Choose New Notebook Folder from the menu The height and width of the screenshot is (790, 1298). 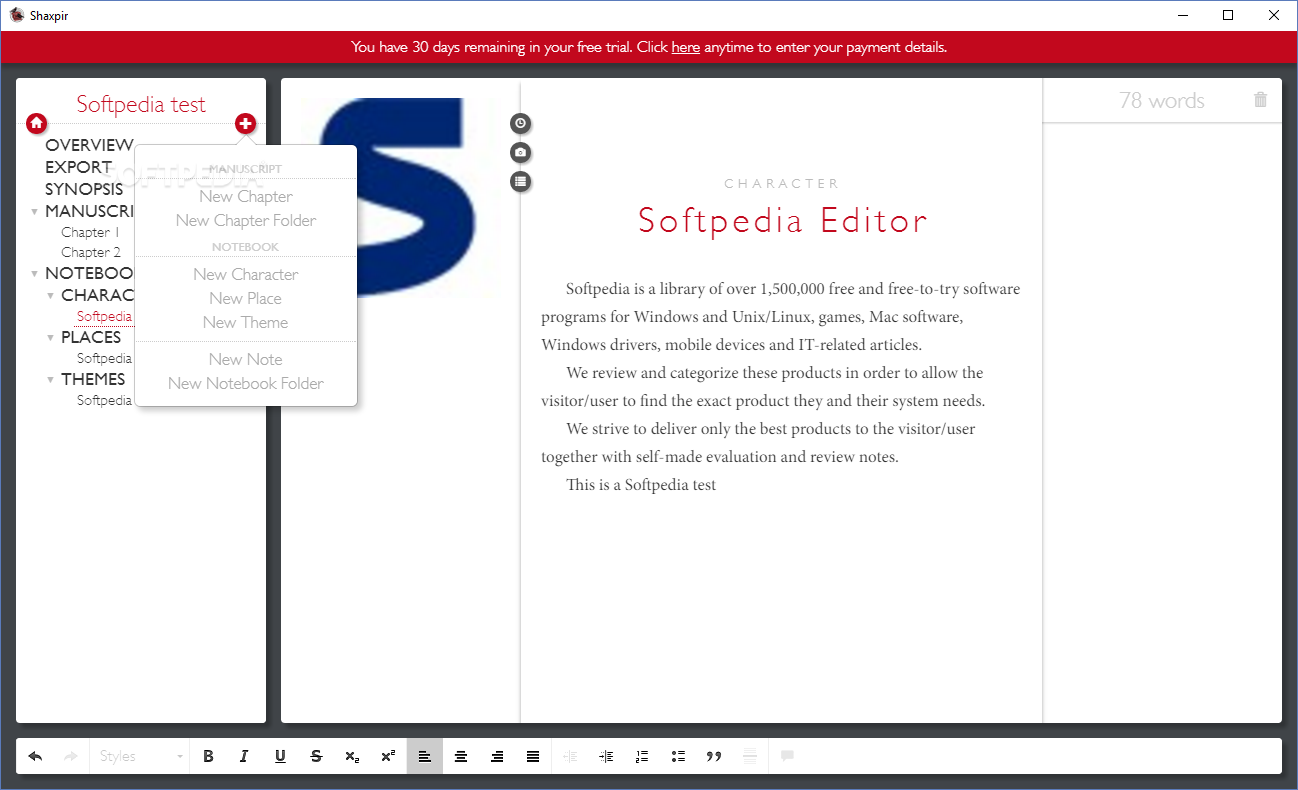pyautogui.click(x=246, y=383)
